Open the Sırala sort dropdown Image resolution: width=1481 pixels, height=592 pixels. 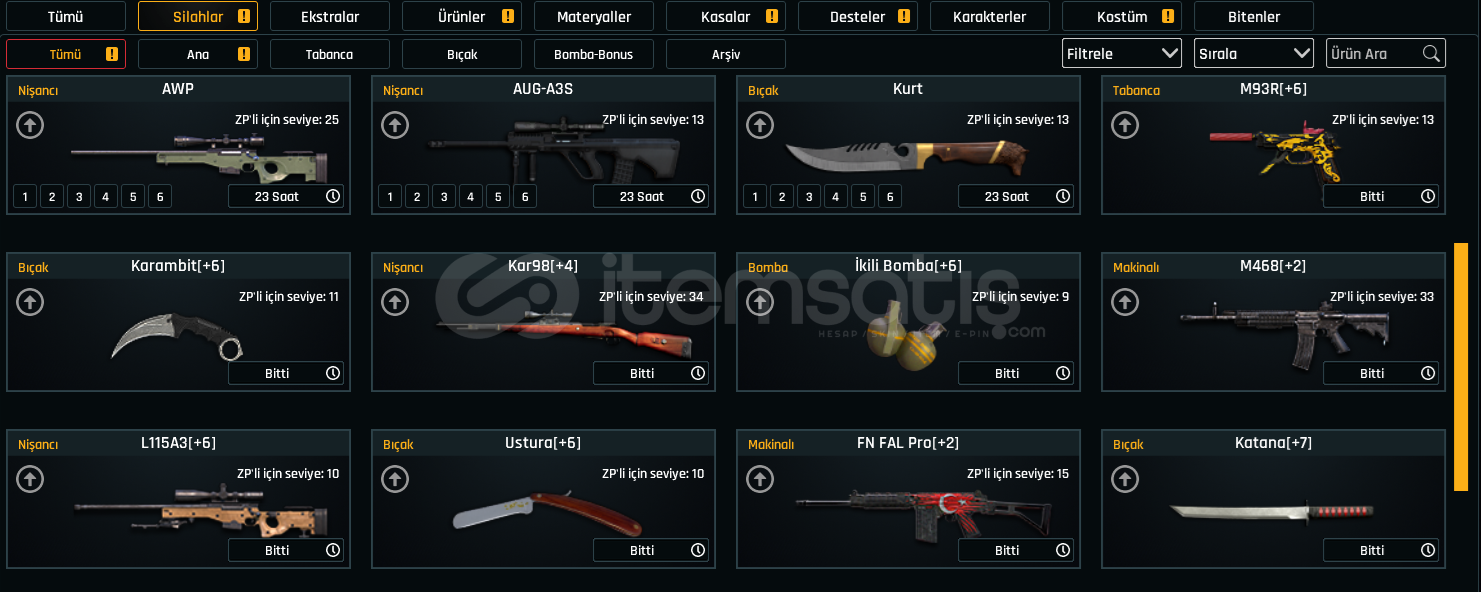tap(1254, 54)
